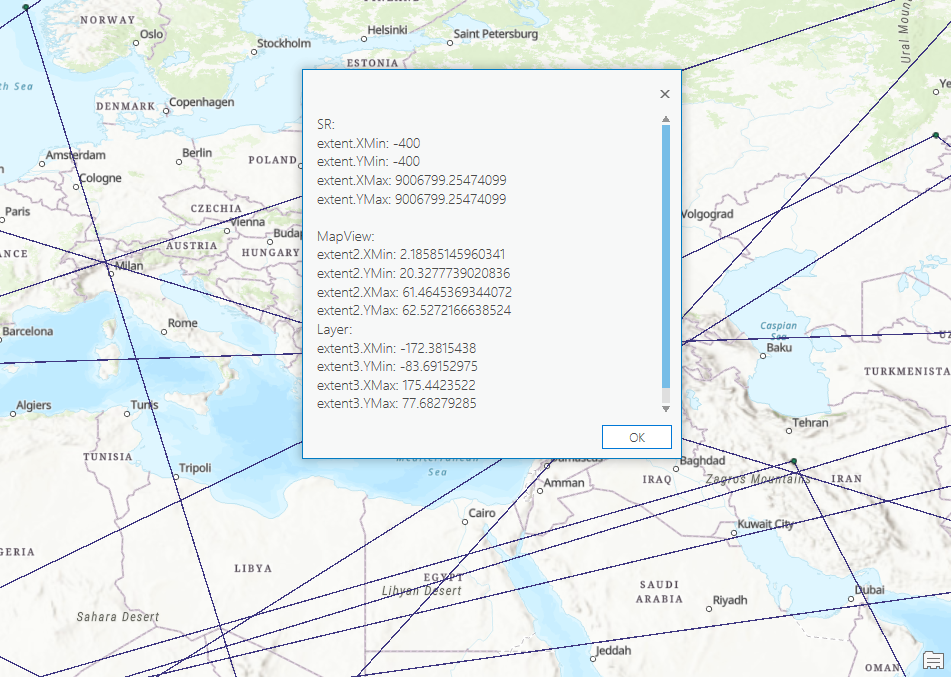Select 'extent2.YMax: 62.5272166638524' line

[414, 311]
